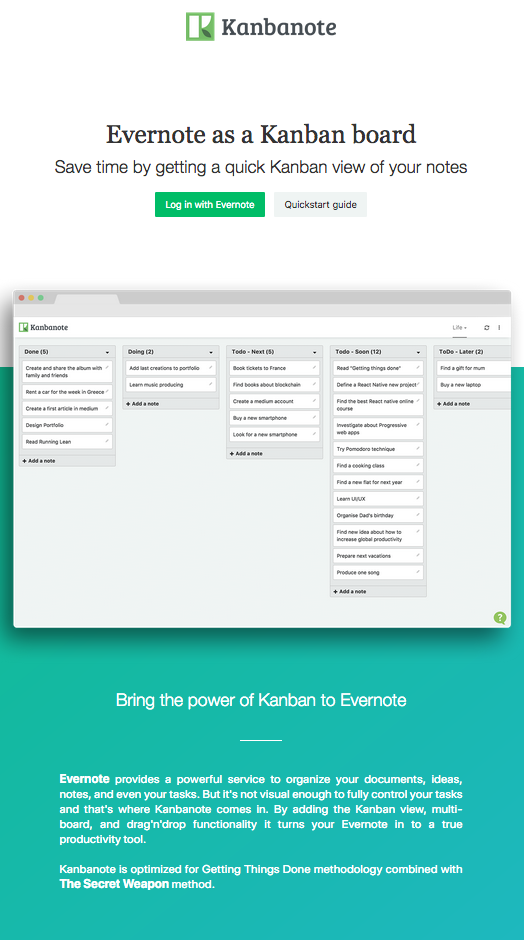
Task: Click the red close dot of mock window
Action: pyautogui.click(x=22, y=297)
